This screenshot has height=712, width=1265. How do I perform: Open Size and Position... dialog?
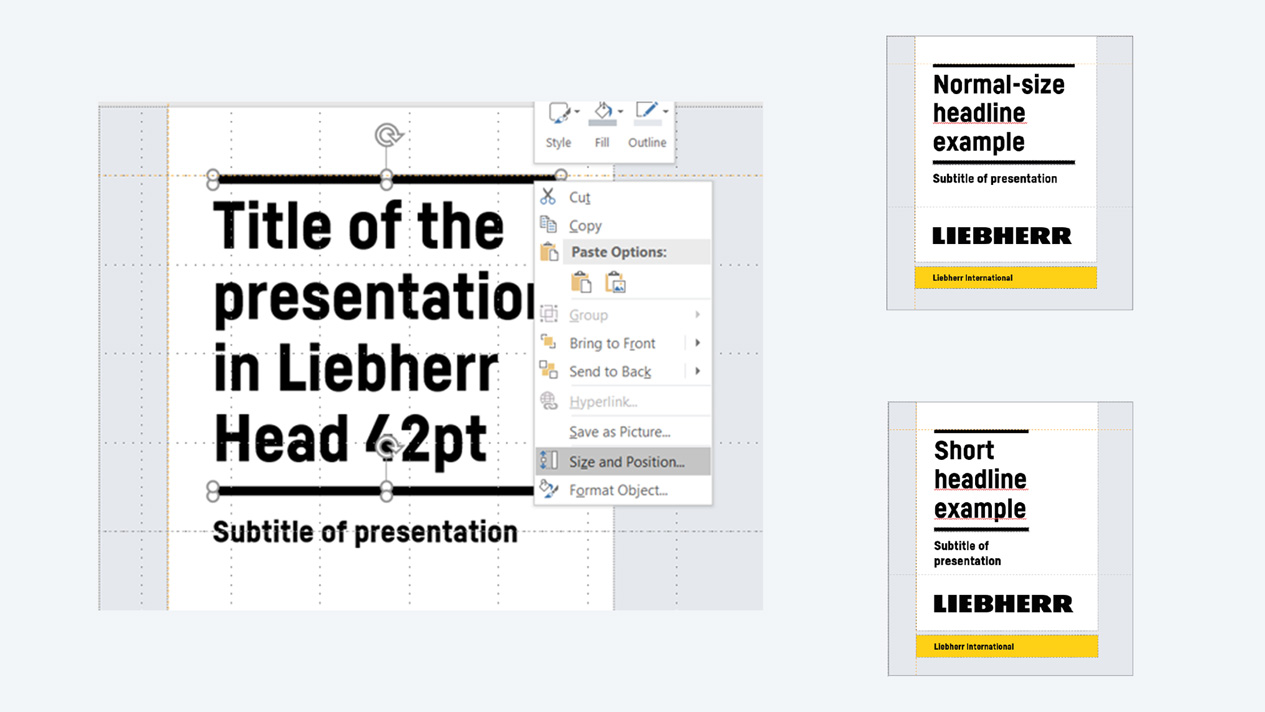point(626,462)
